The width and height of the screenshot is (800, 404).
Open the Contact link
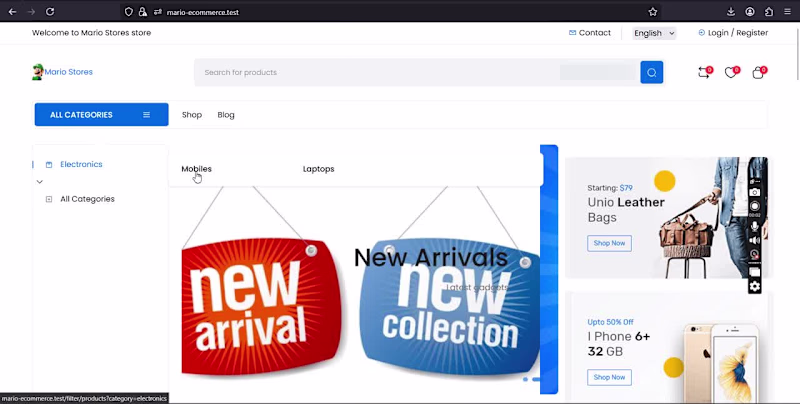594,33
